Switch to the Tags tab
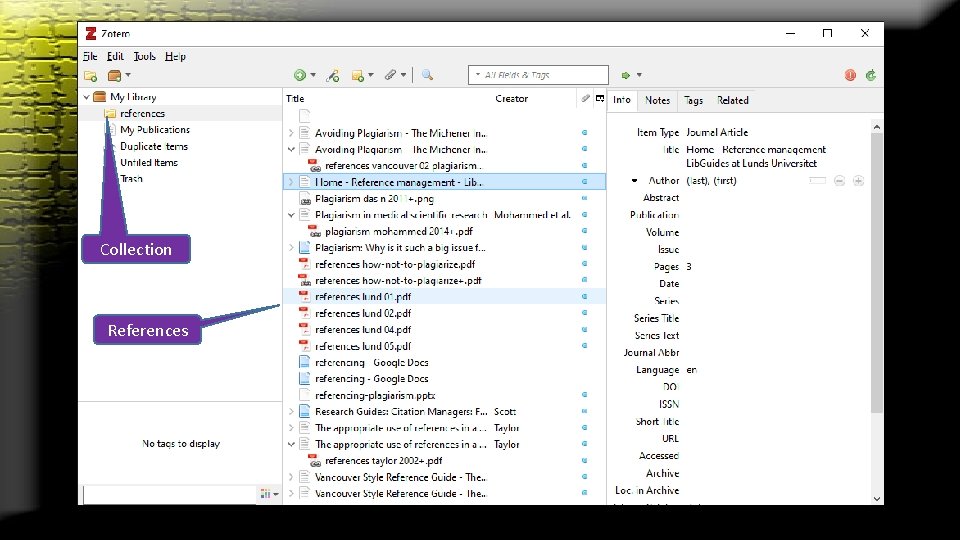 coord(693,100)
